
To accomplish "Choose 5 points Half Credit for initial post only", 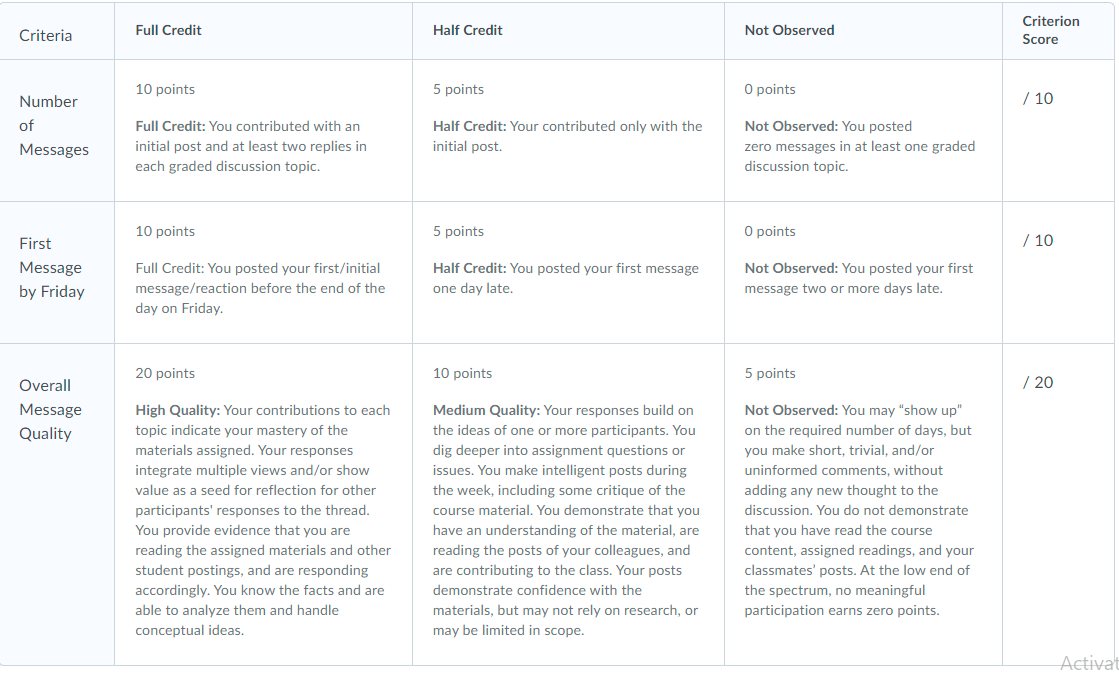I will (568, 131).
